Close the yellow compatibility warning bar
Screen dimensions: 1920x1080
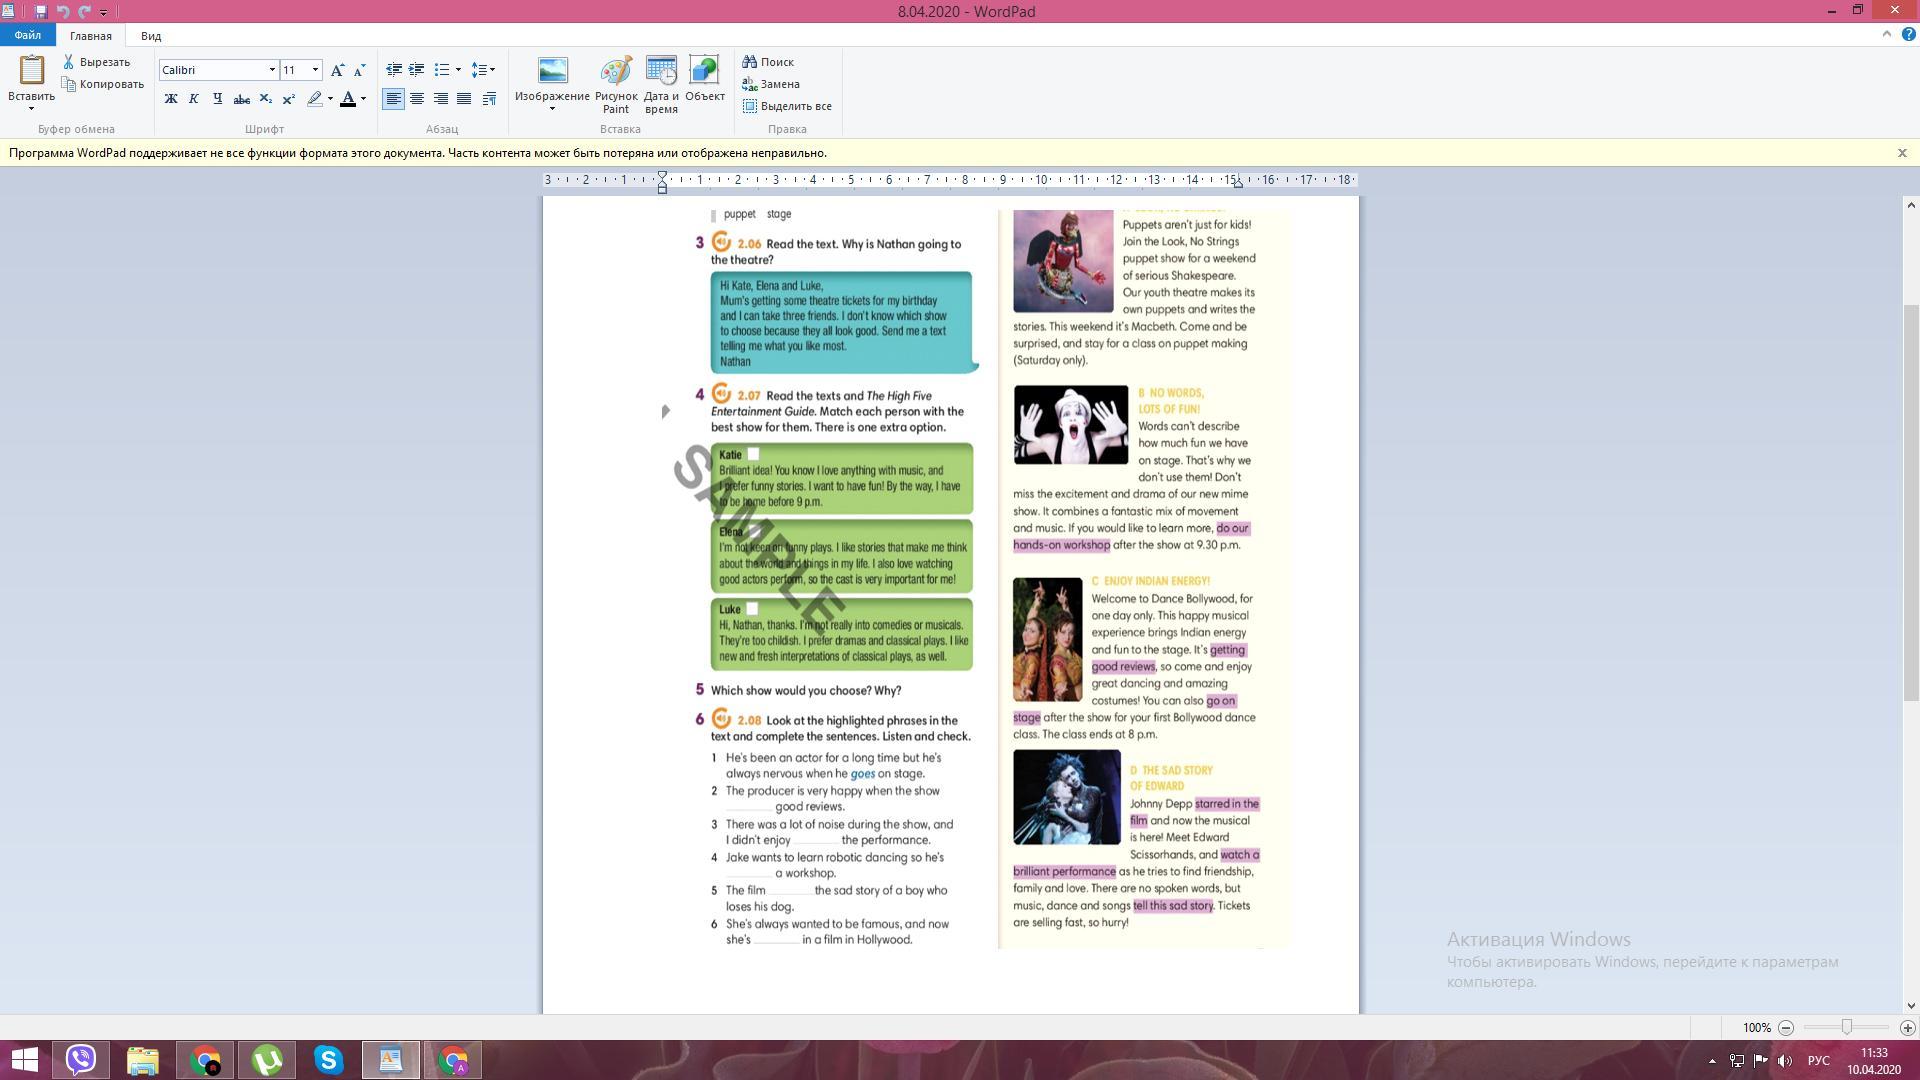click(x=1902, y=153)
